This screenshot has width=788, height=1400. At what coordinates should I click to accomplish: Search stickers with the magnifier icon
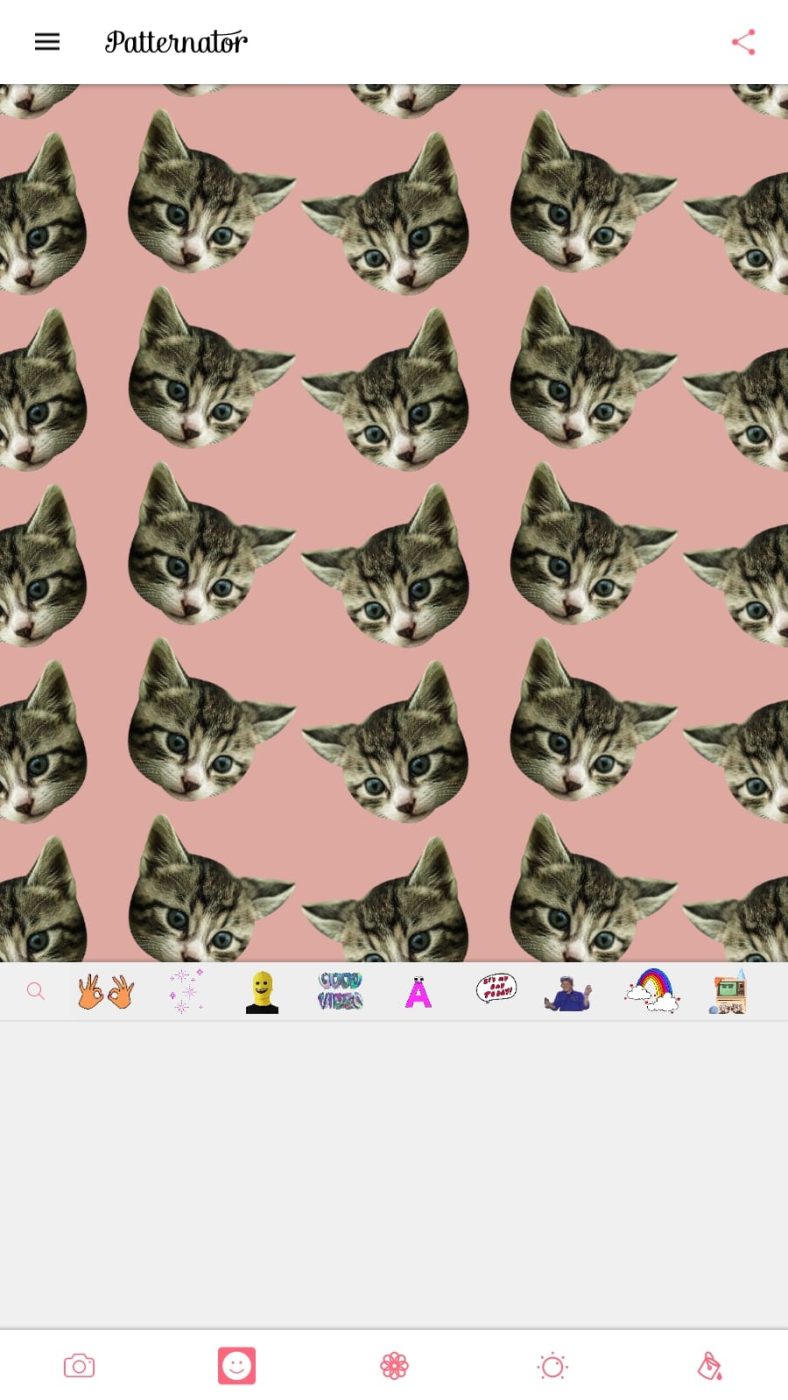click(x=36, y=992)
